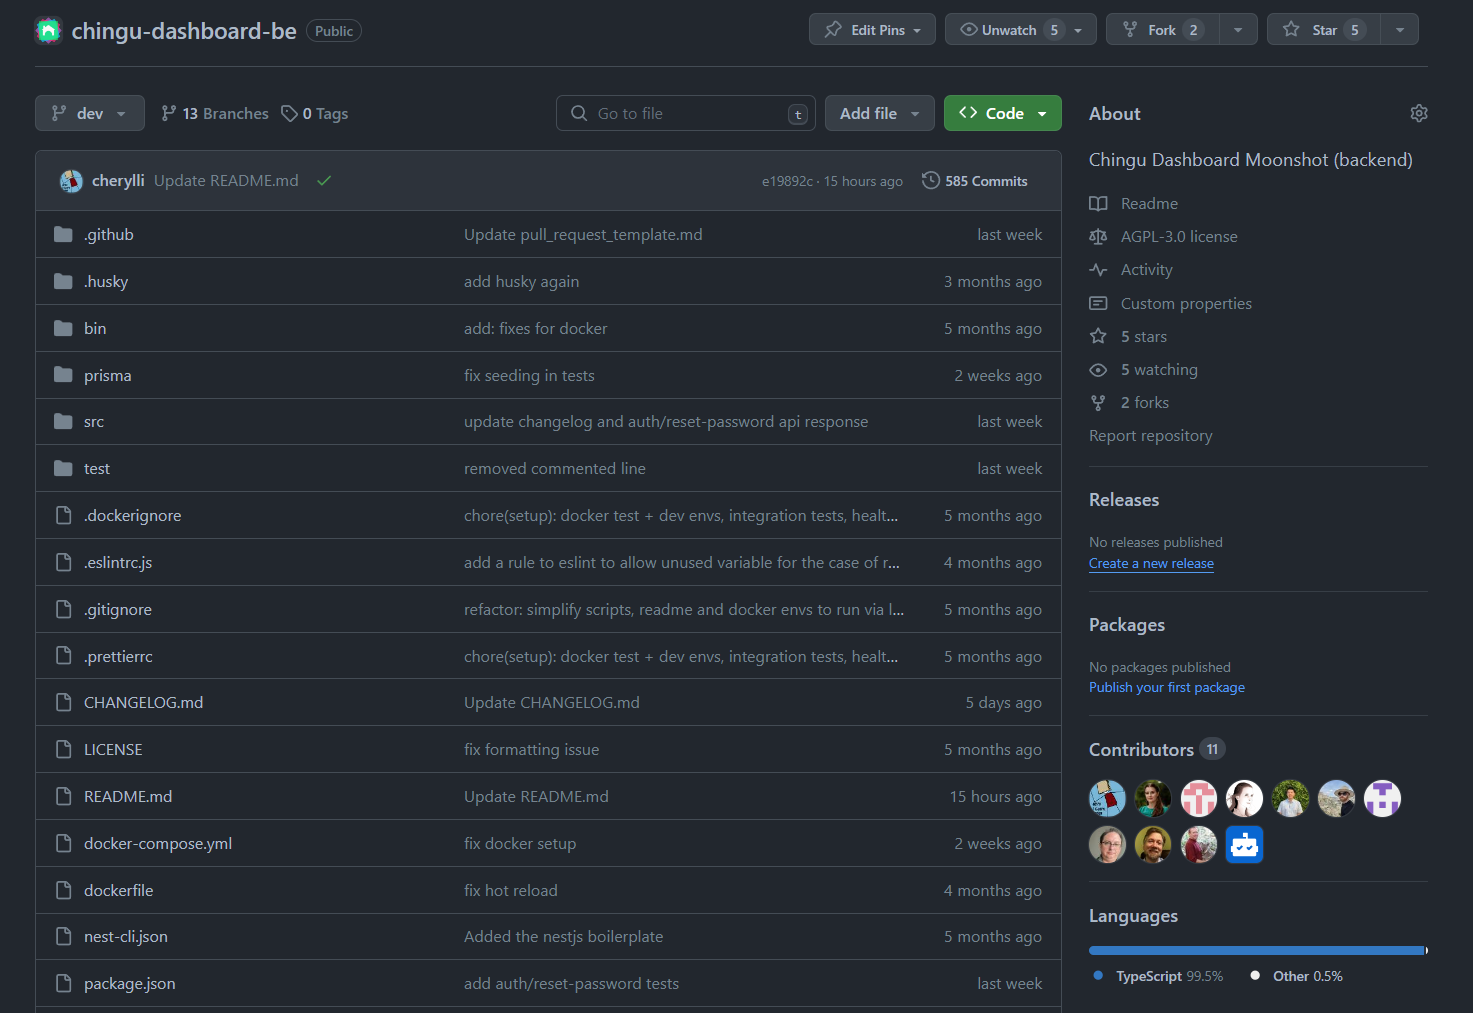This screenshot has height=1013, width=1473.
Task: Open the README.md file
Action: [128, 796]
